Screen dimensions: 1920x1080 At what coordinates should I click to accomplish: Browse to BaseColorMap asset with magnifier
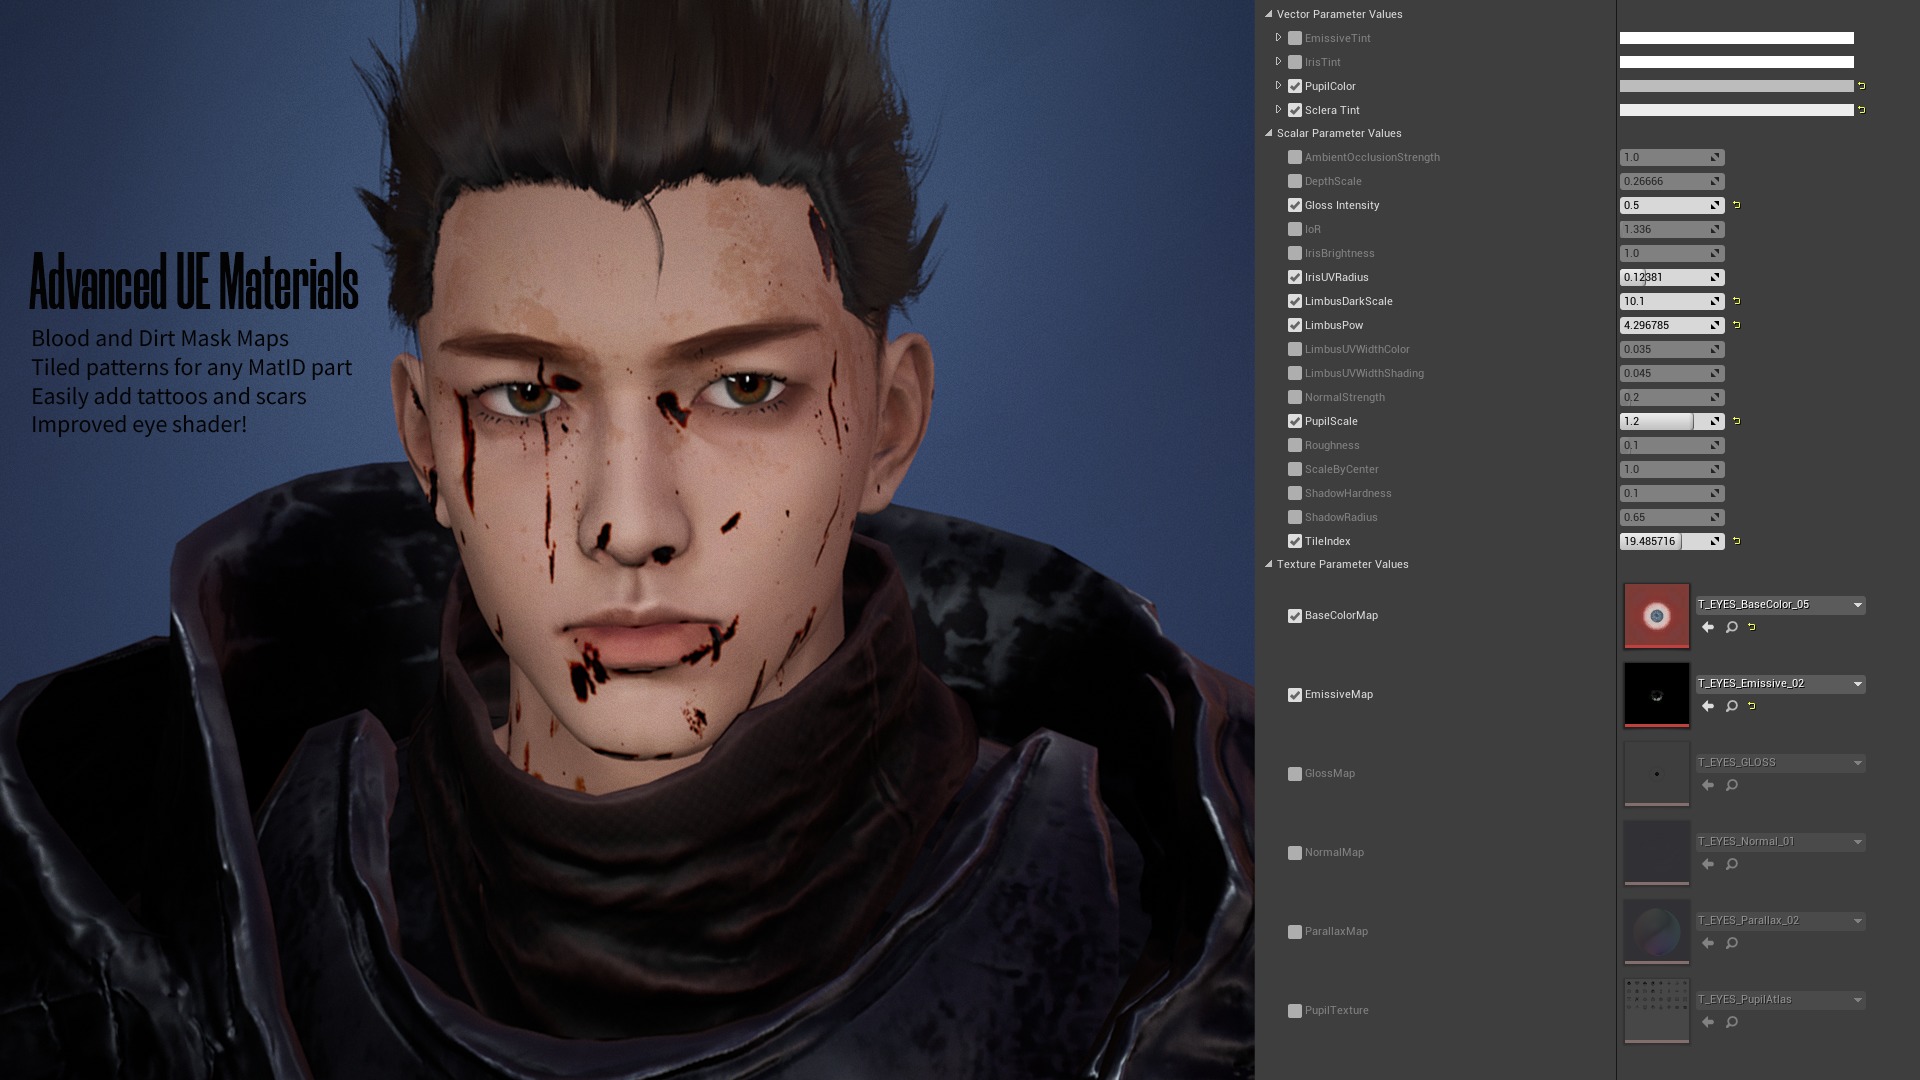[x=1732, y=627]
